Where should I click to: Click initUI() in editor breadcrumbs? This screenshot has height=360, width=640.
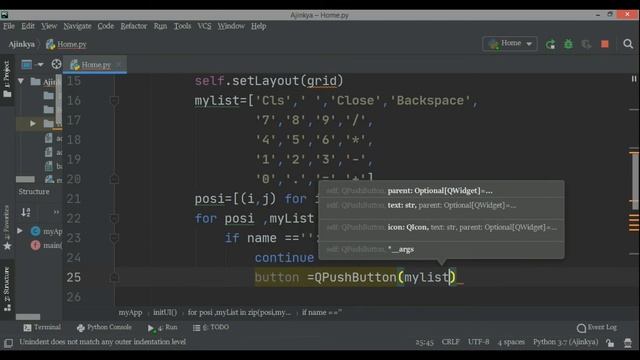(165, 312)
